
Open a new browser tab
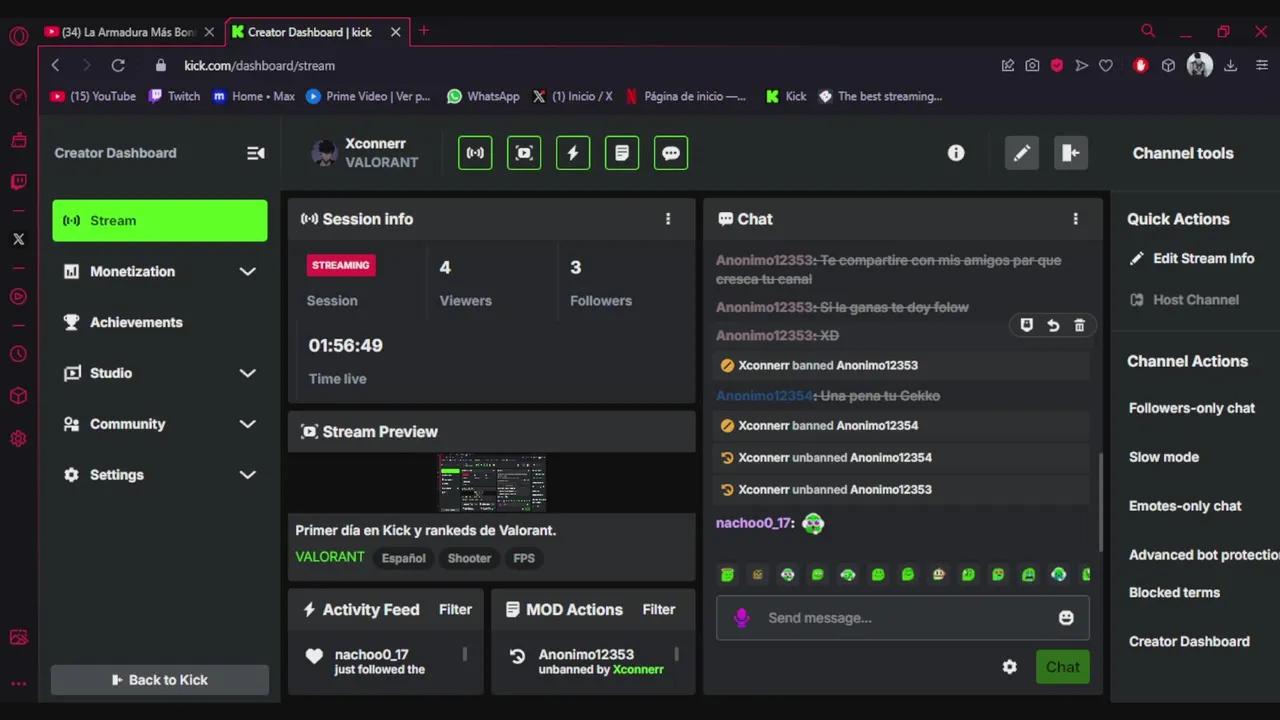click(x=424, y=31)
